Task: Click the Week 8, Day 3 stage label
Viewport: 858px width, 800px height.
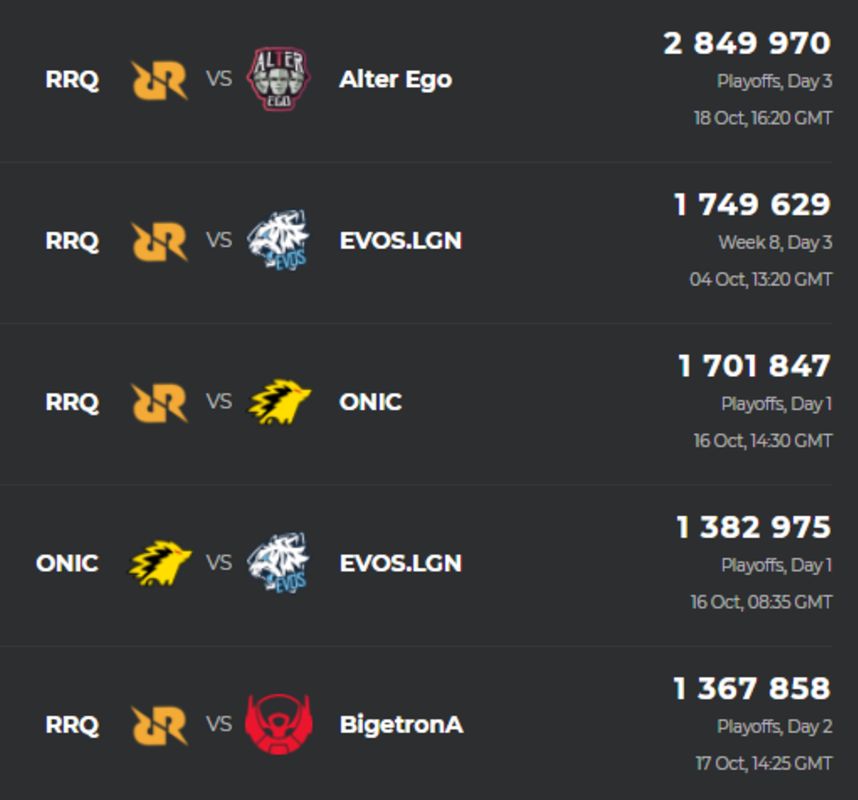Action: click(x=775, y=242)
